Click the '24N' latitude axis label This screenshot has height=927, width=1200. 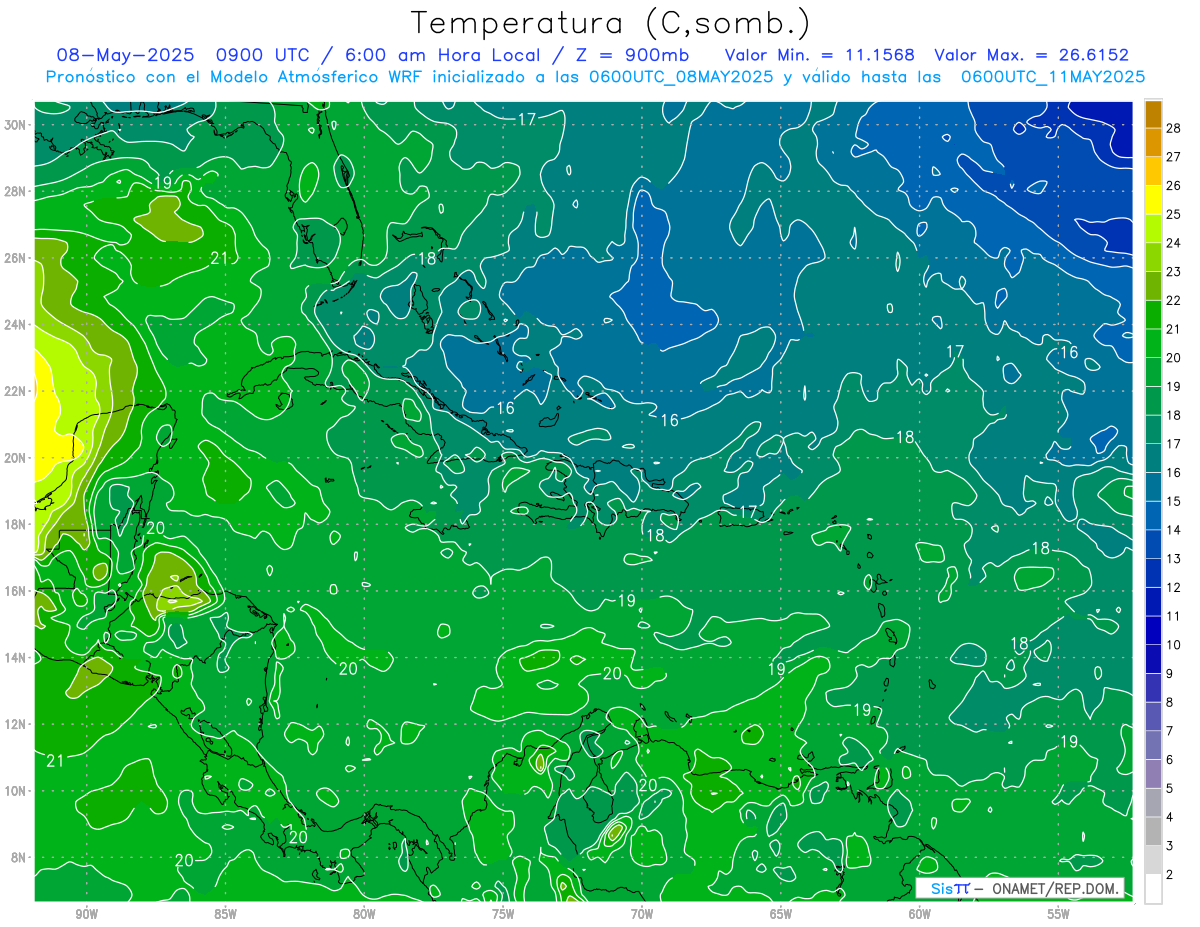point(16,325)
